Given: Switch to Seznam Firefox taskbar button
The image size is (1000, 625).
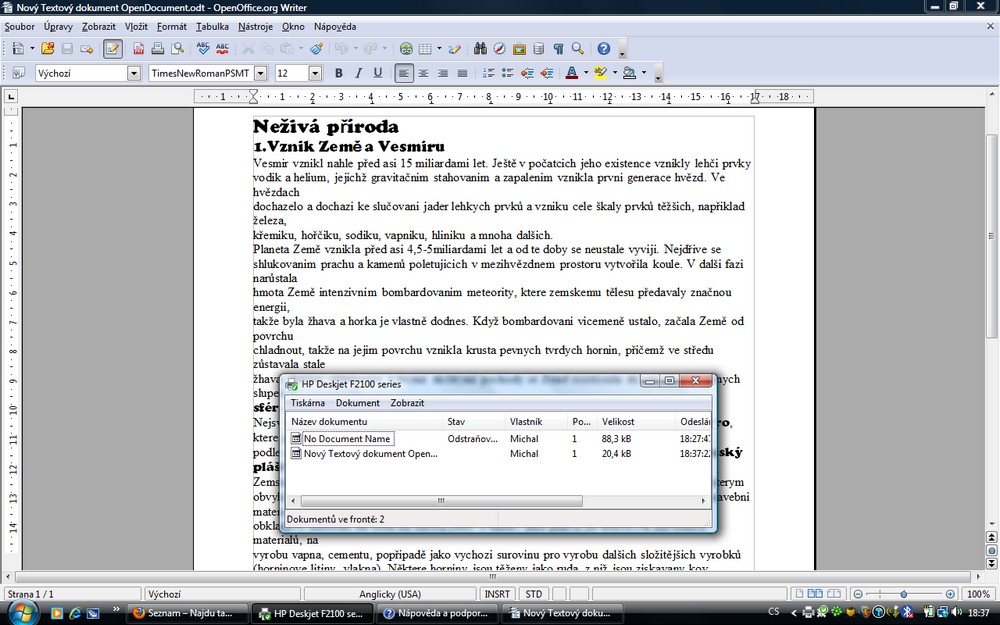Looking at the screenshot, I should pos(186,614).
